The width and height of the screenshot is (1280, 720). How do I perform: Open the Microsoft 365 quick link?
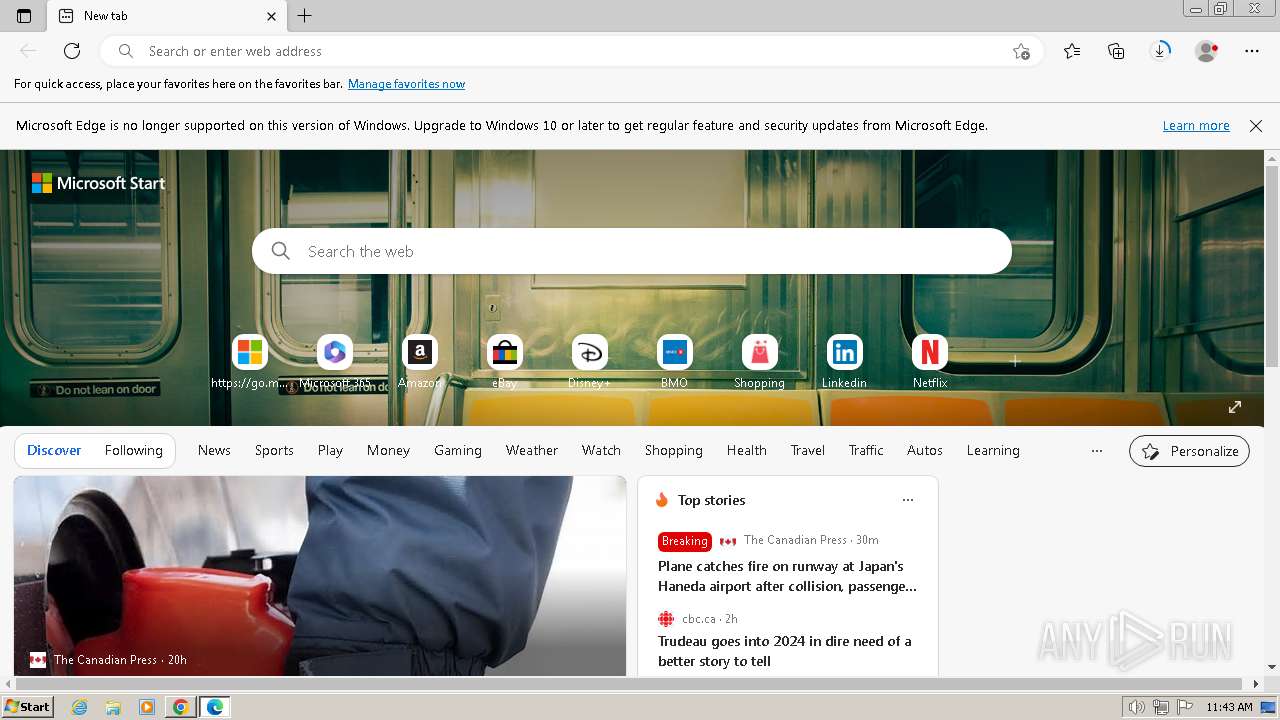coord(335,362)
